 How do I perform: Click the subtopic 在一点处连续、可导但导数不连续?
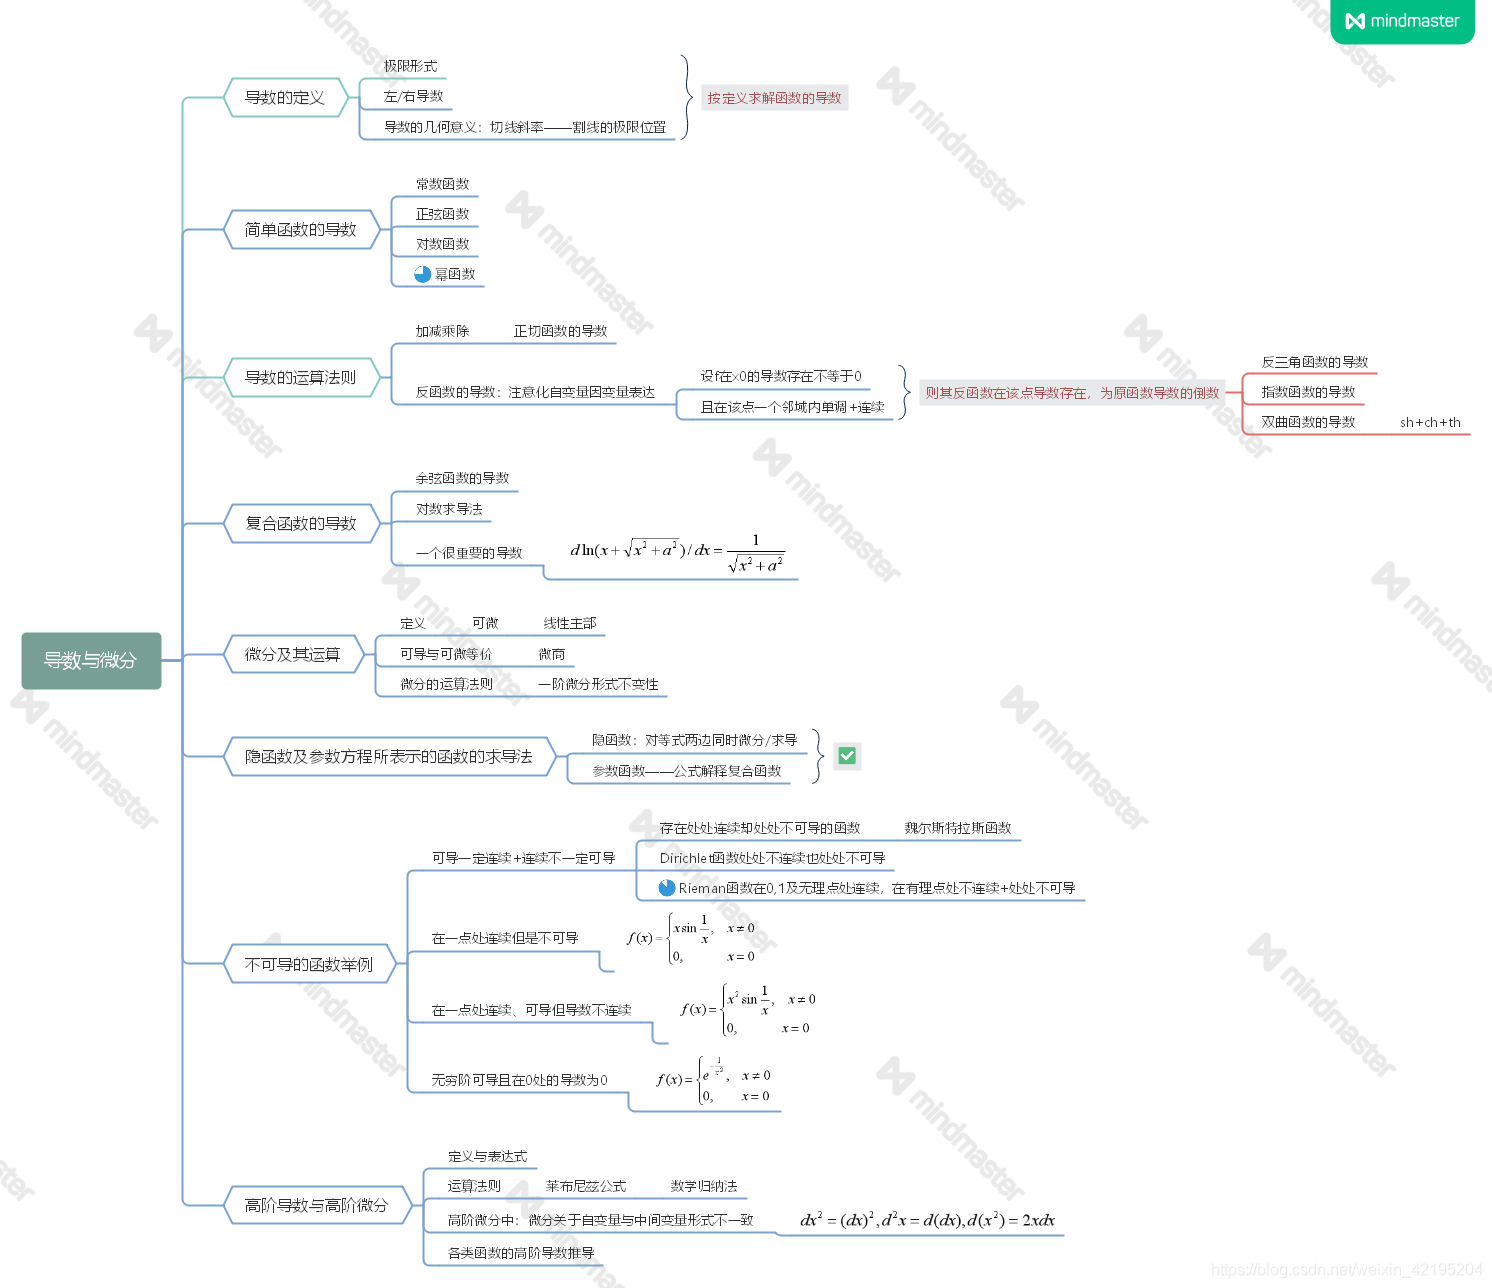click(532, 1010)
